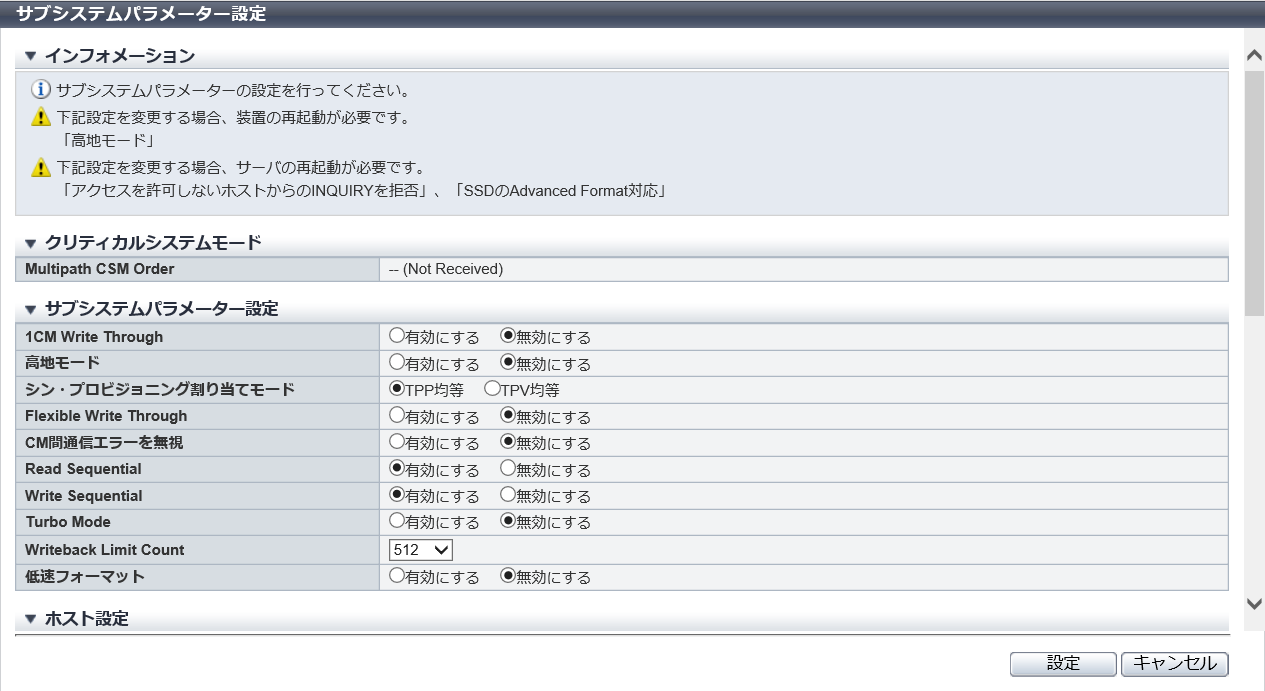
Task: Enable Flexible Write Through
Action: tap(397, 415)
